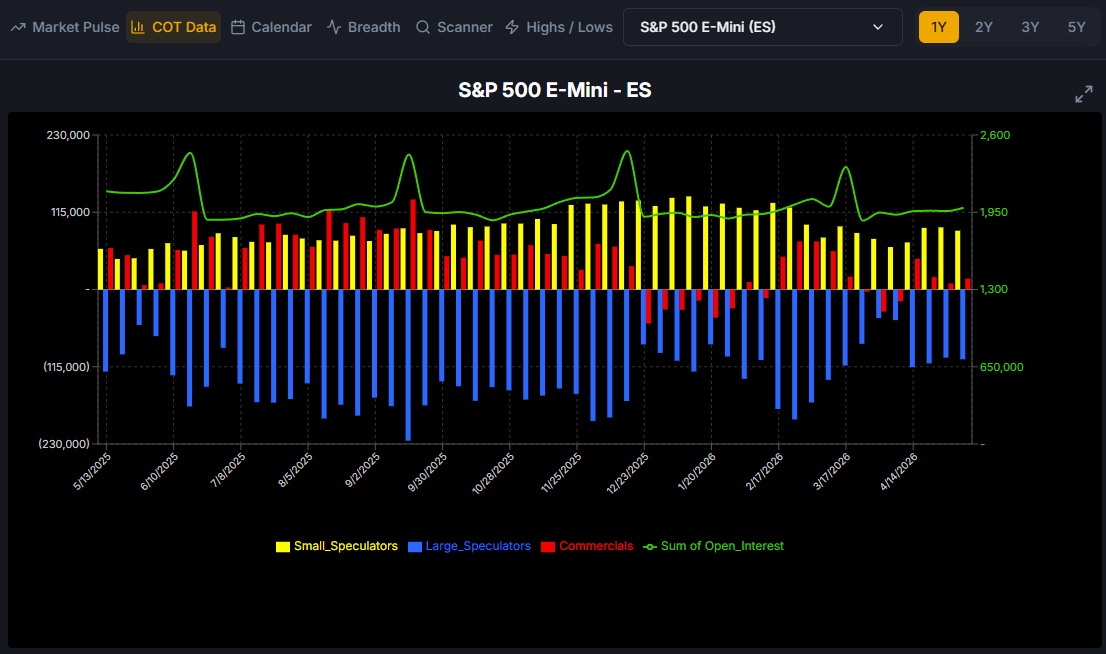
Task: Click the 11/25/2025 x-axis date label
Action: (561, 472)
